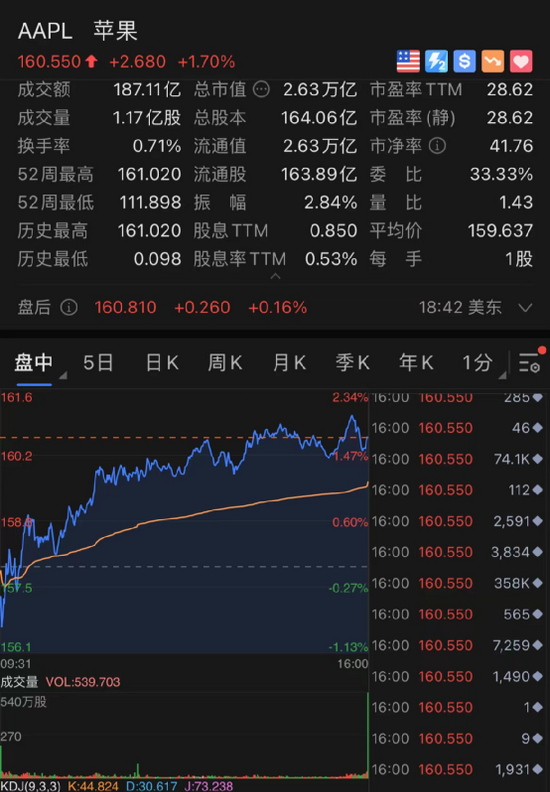Switch to the 月K tab

(x=289, y=363)
